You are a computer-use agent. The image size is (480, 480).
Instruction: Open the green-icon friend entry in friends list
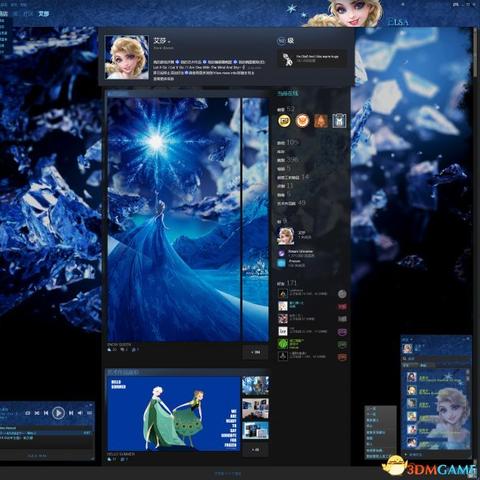[312, 344]
